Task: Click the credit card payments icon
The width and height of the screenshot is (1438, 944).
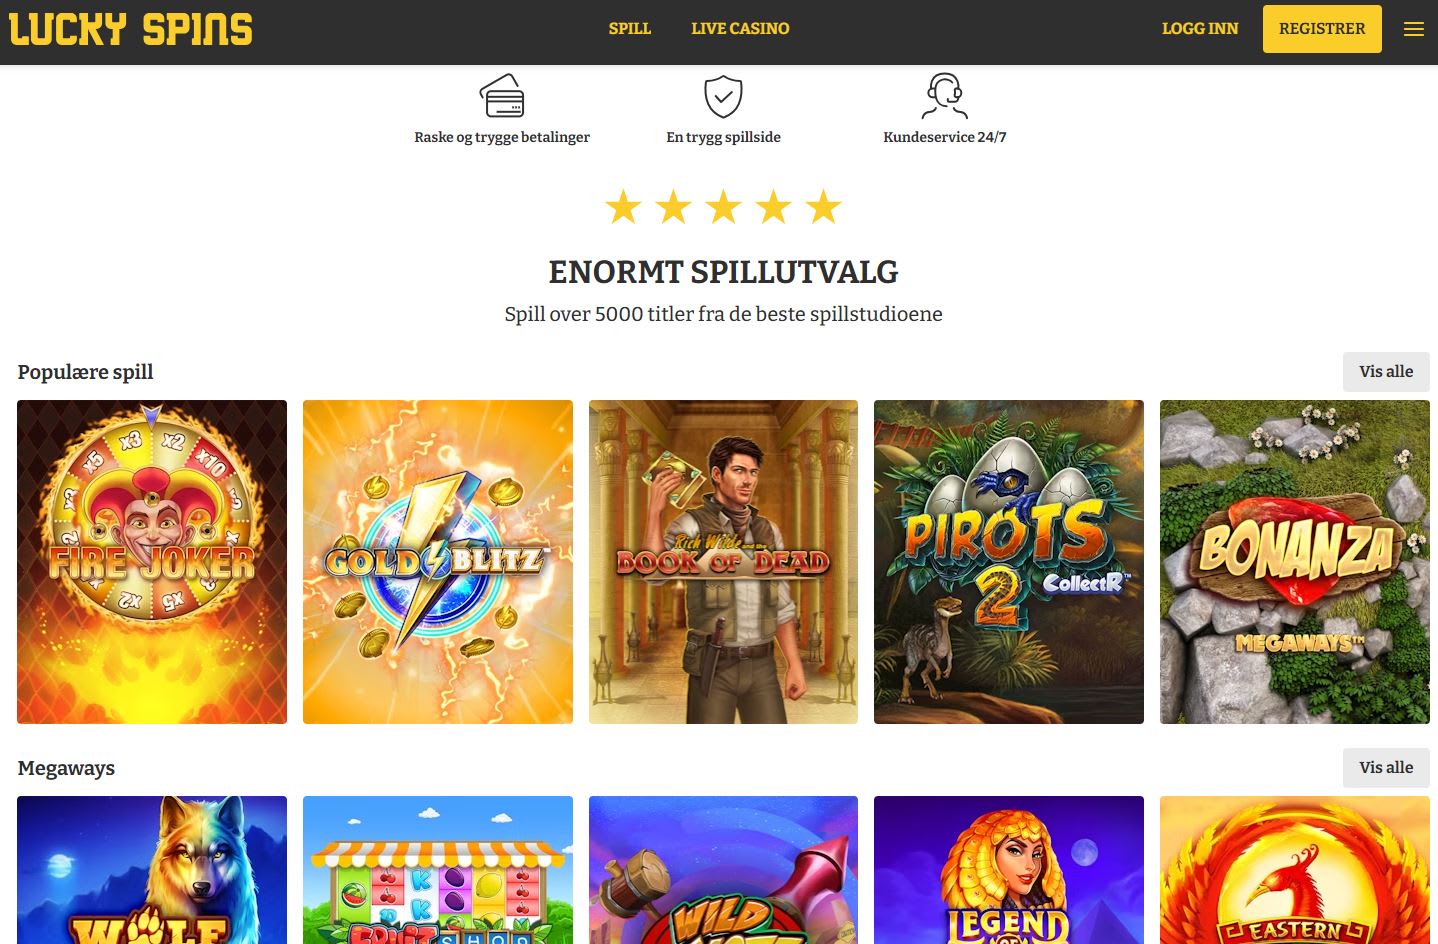Action: (x=502, y=96)
